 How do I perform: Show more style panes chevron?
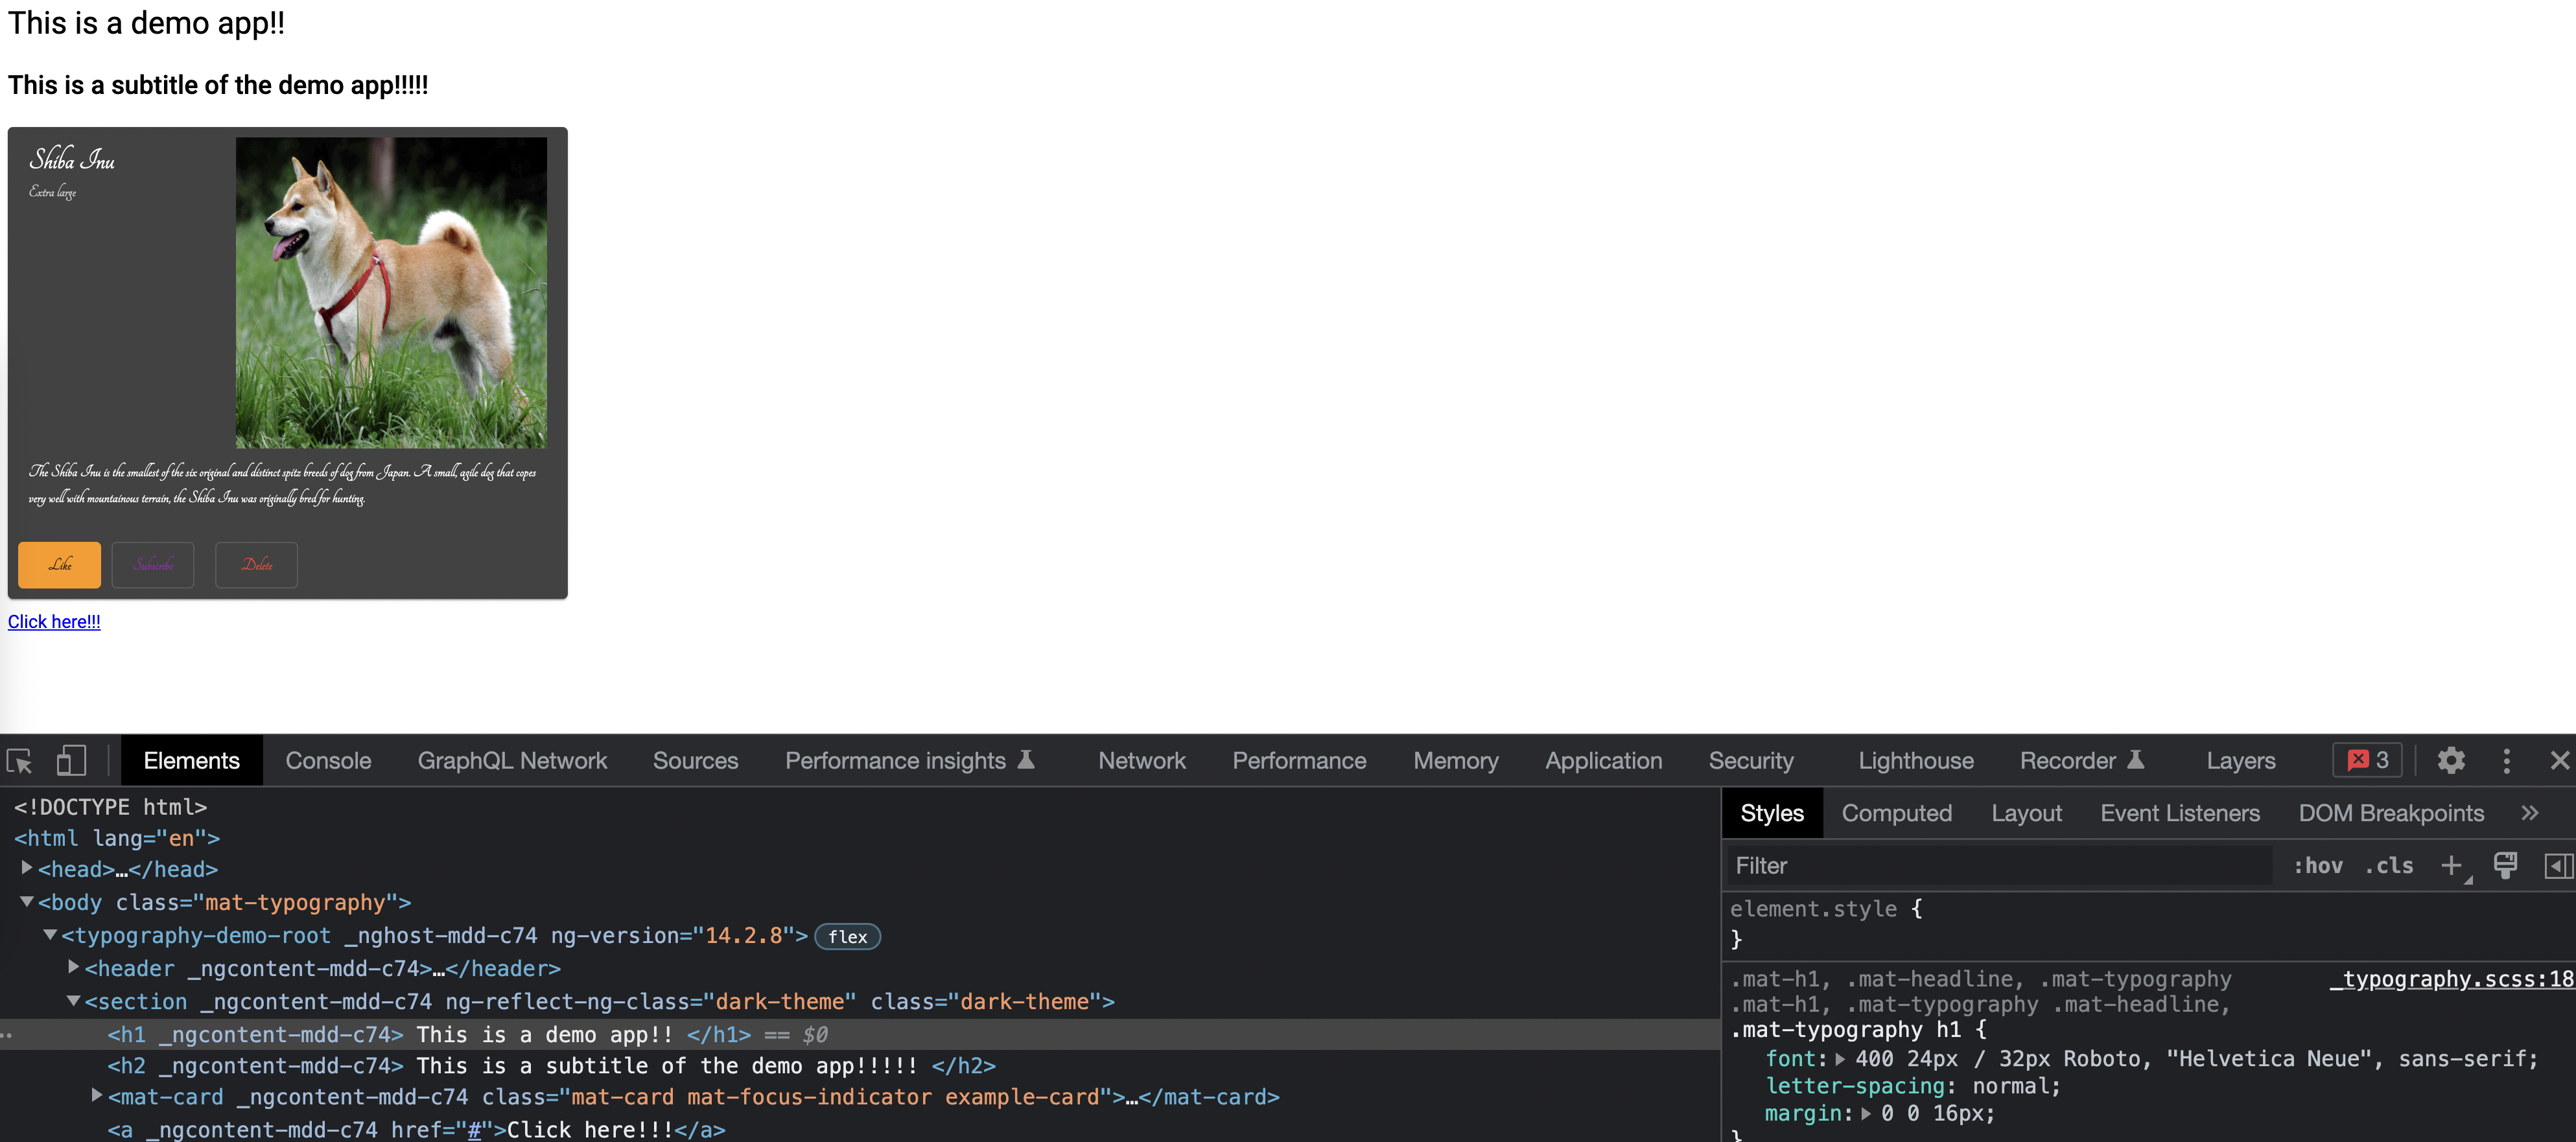(2529, 813)
